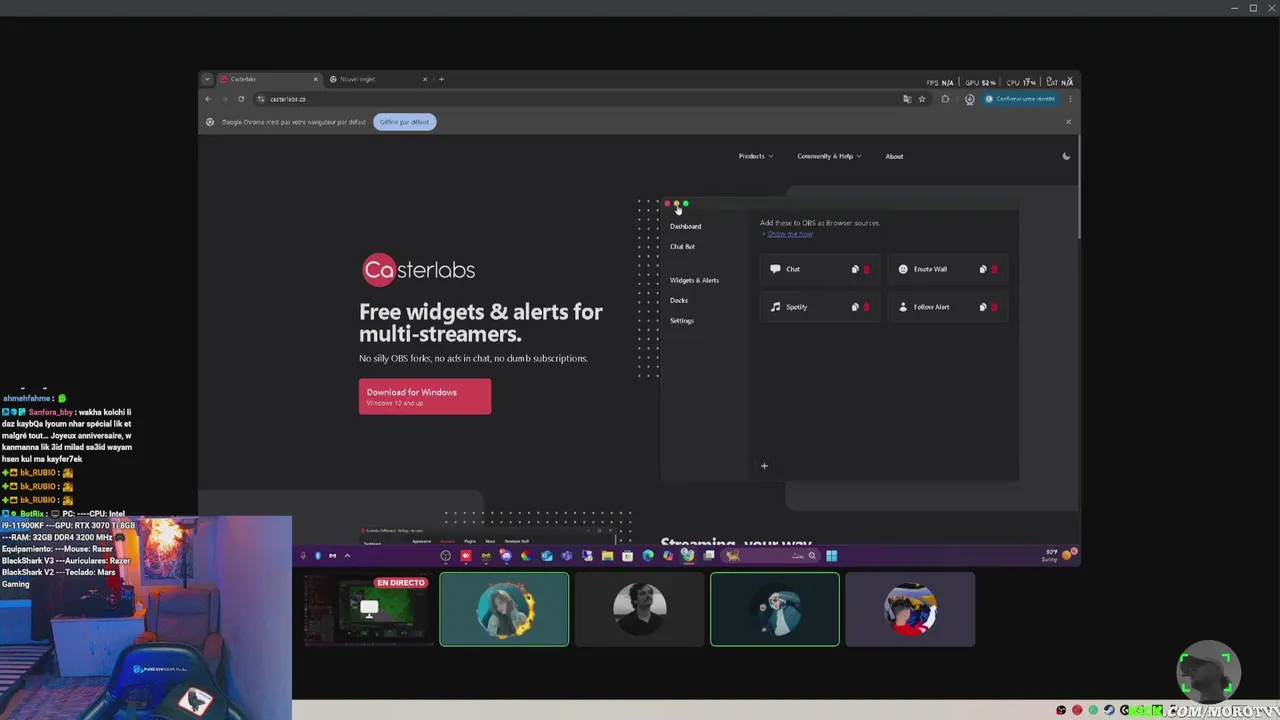Reload the Casterlabs page
Viewport: 1280px width, 720px height.
[x=241, y=99]
